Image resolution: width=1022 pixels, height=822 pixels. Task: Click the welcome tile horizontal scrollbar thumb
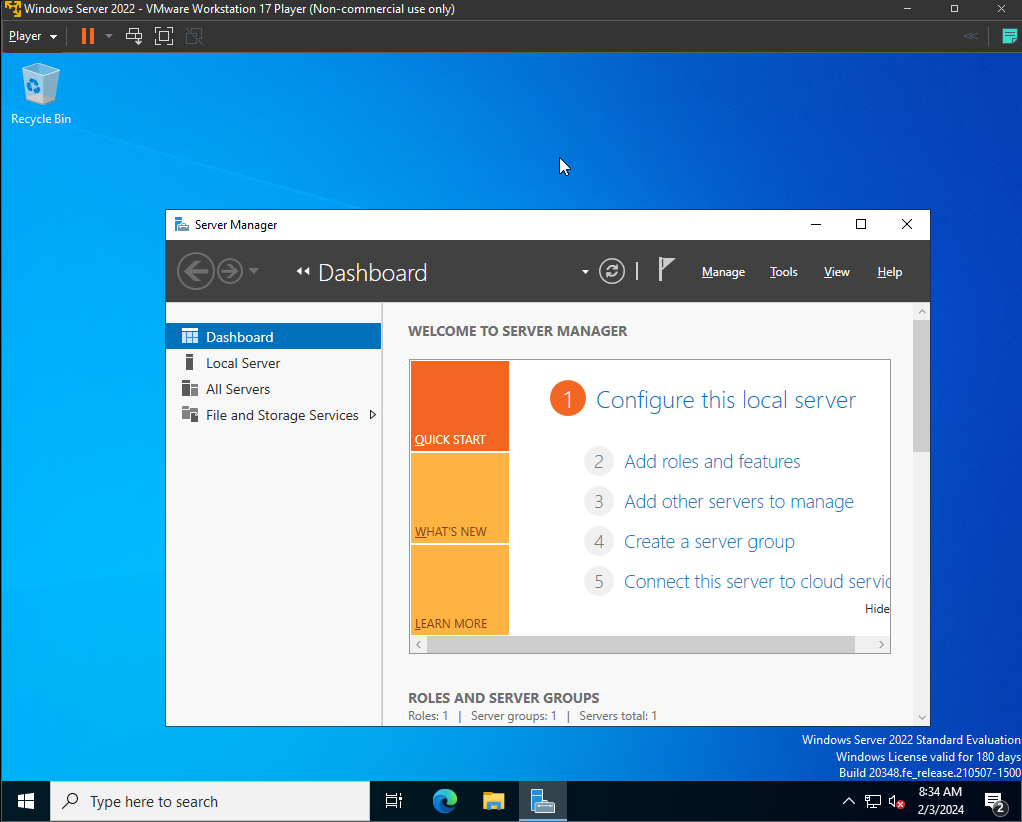(641, 644)
